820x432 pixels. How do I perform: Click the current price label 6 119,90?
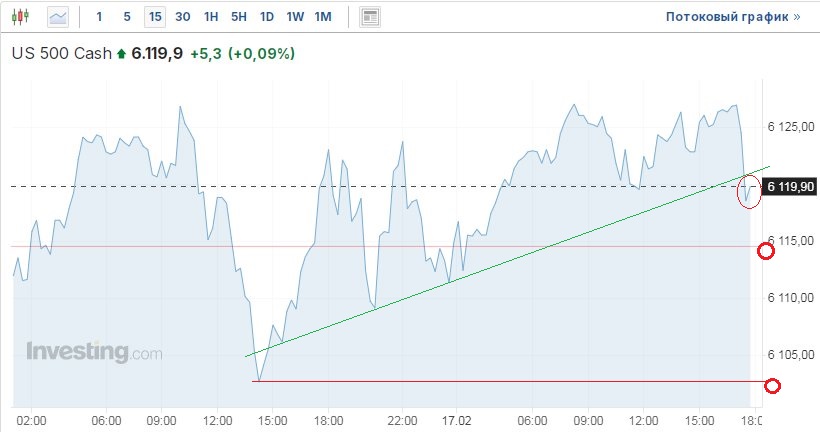point(790,186)
